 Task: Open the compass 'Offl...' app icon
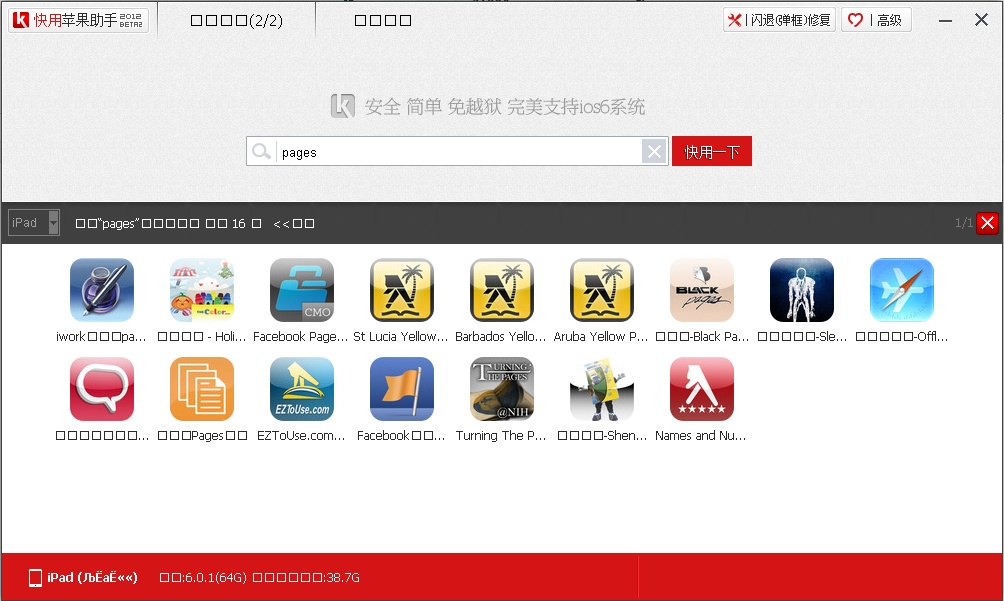coord(902,290)
